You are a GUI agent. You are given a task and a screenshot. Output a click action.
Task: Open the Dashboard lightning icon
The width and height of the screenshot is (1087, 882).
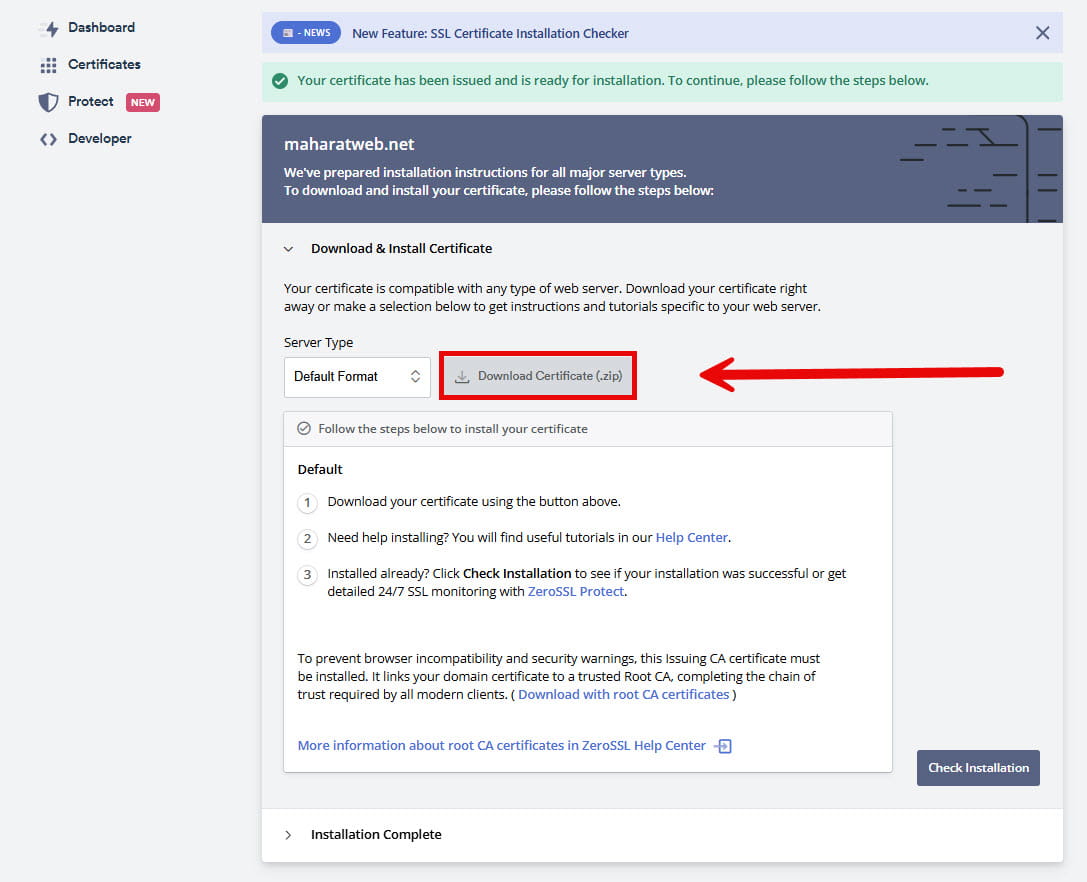coord(49,28)
